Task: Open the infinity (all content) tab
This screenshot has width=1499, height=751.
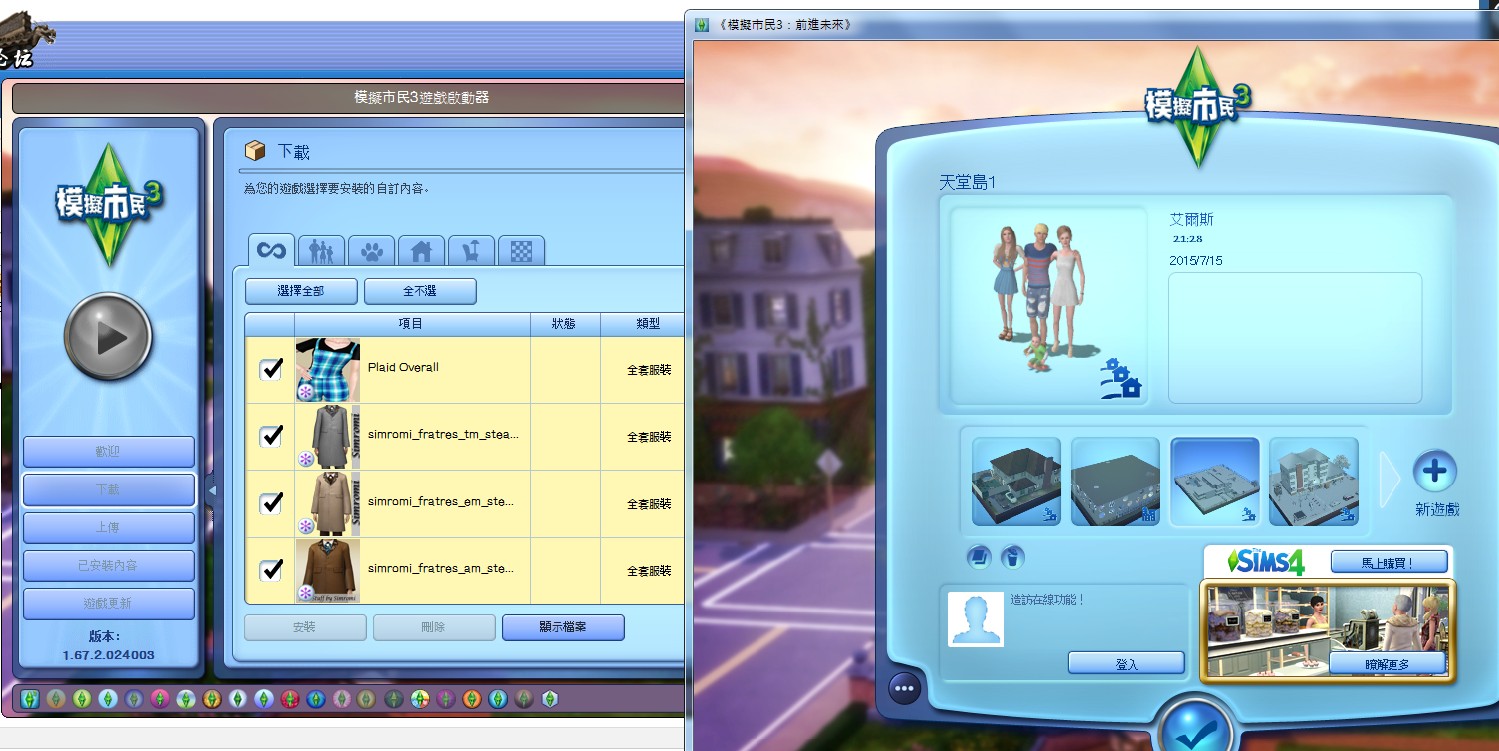Action: (271, 250)
